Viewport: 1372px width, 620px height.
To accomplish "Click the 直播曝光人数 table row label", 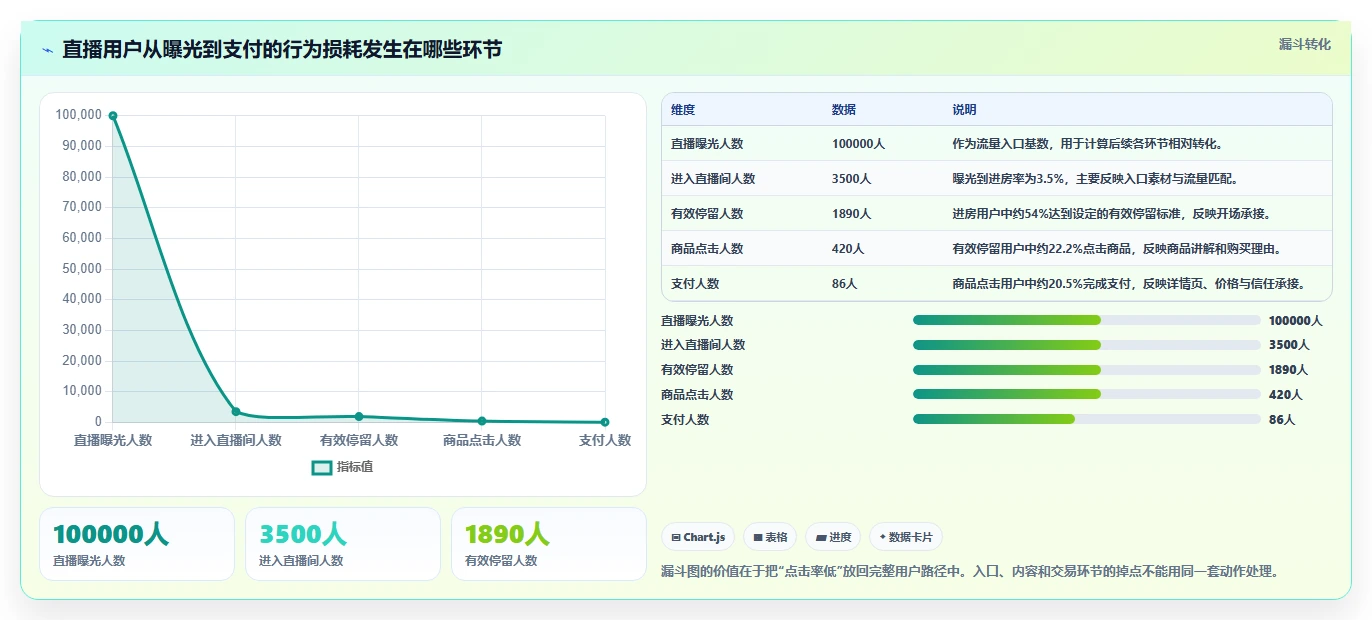I will [x=707, y=144].
